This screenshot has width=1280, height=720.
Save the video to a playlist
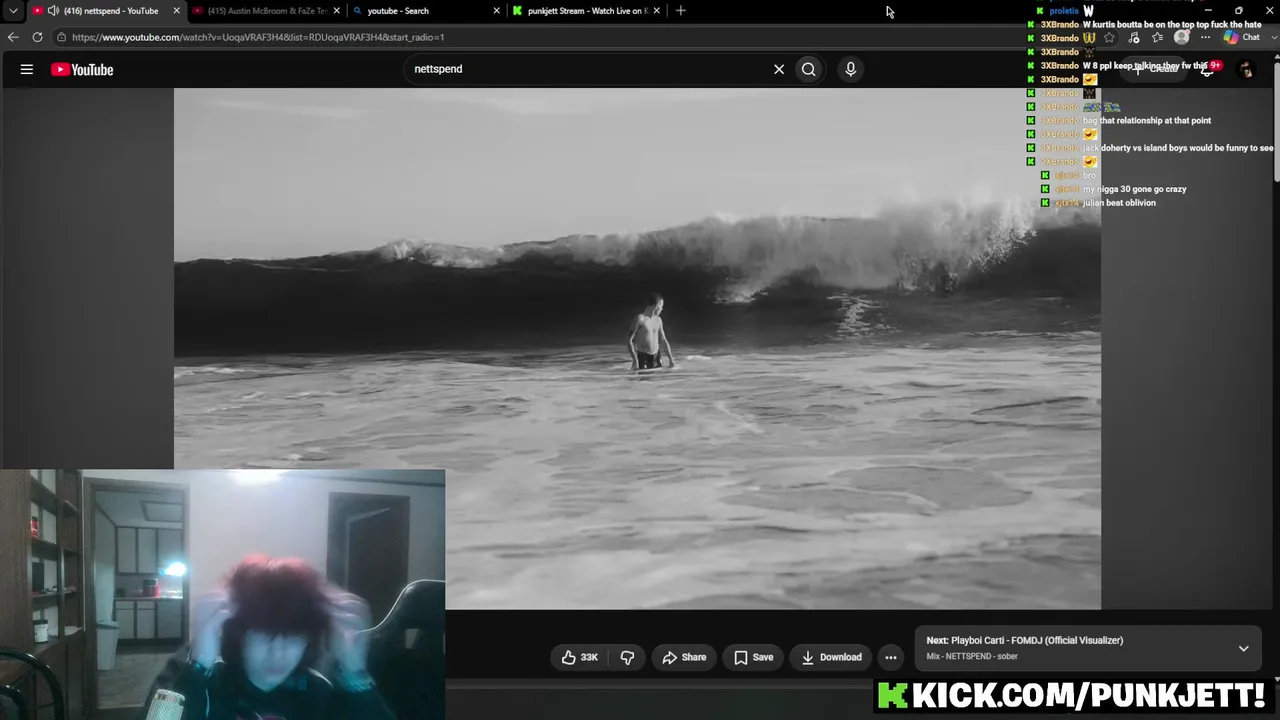(x=753, y=657)
